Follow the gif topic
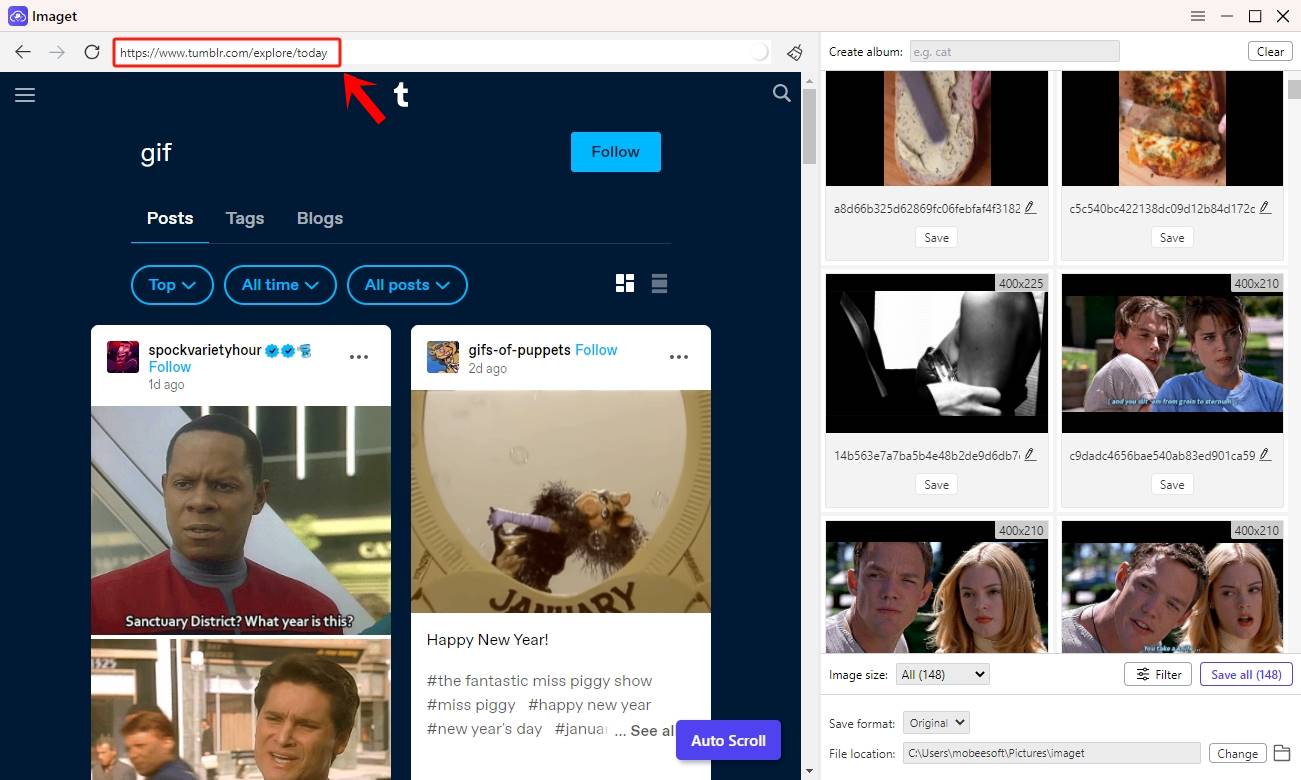The height and width of the screenshot is (780, 1301). pyautogui.click(x=615, y=151)
